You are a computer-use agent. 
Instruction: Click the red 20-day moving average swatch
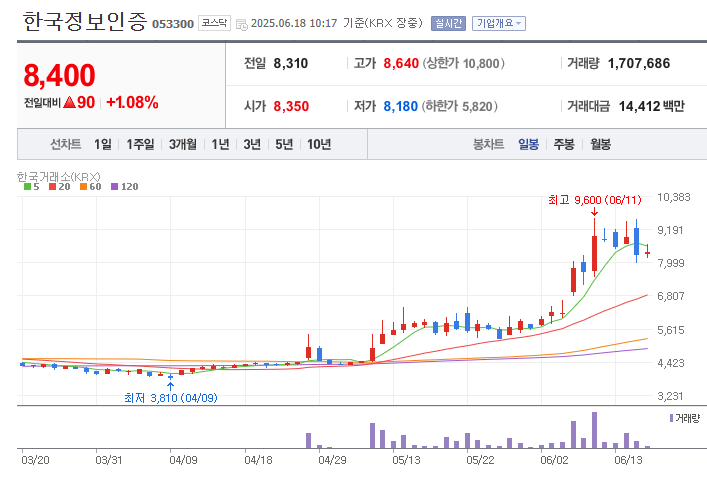tap(53, 187)
